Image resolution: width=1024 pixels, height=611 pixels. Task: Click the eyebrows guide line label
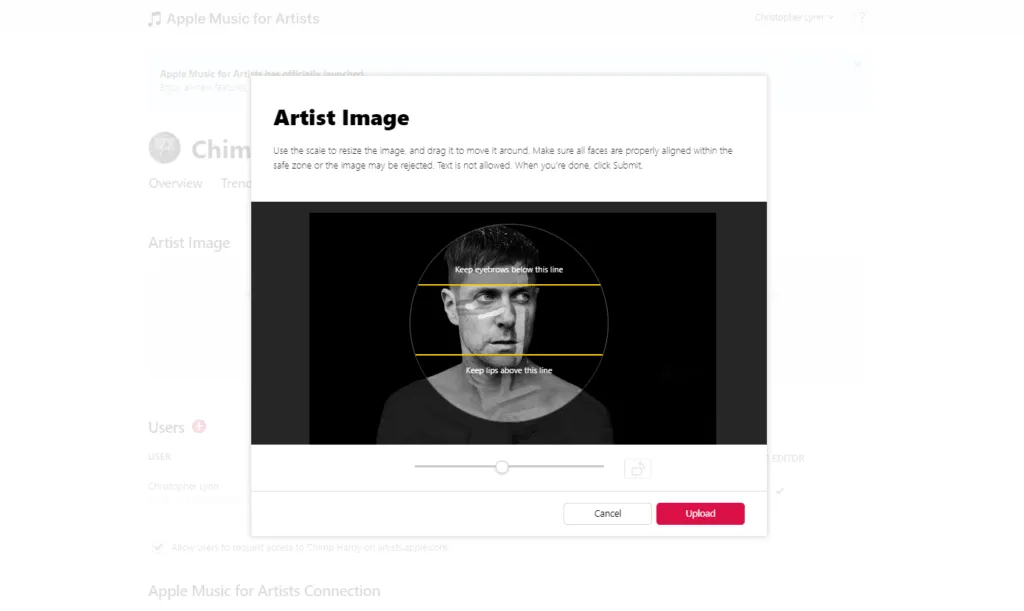[508, 269]
